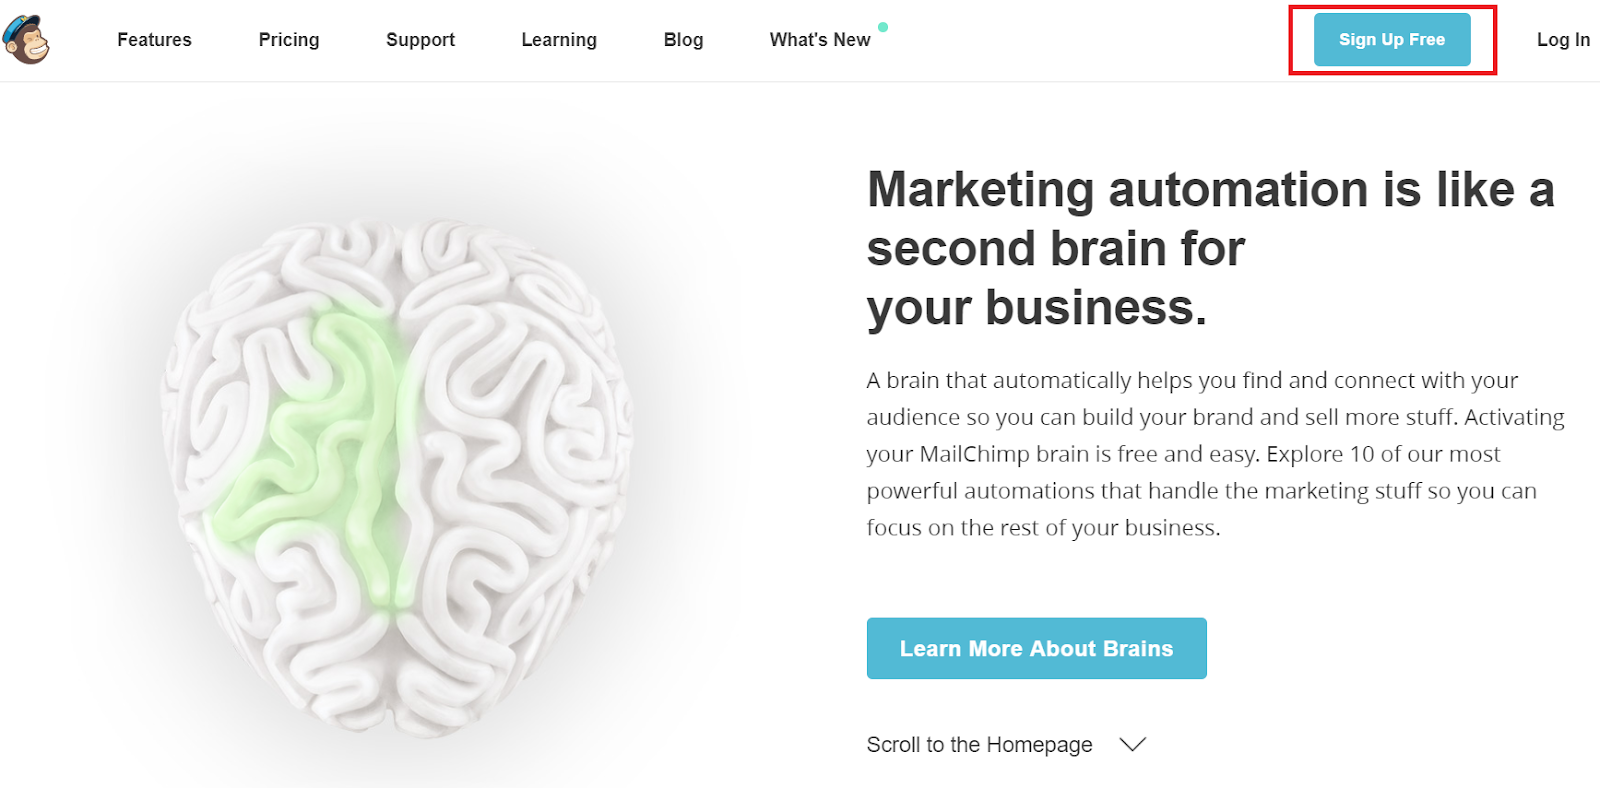Click the Scroll to the Homepage text
Screen dimensions: 1600x788
pos(979,745)
